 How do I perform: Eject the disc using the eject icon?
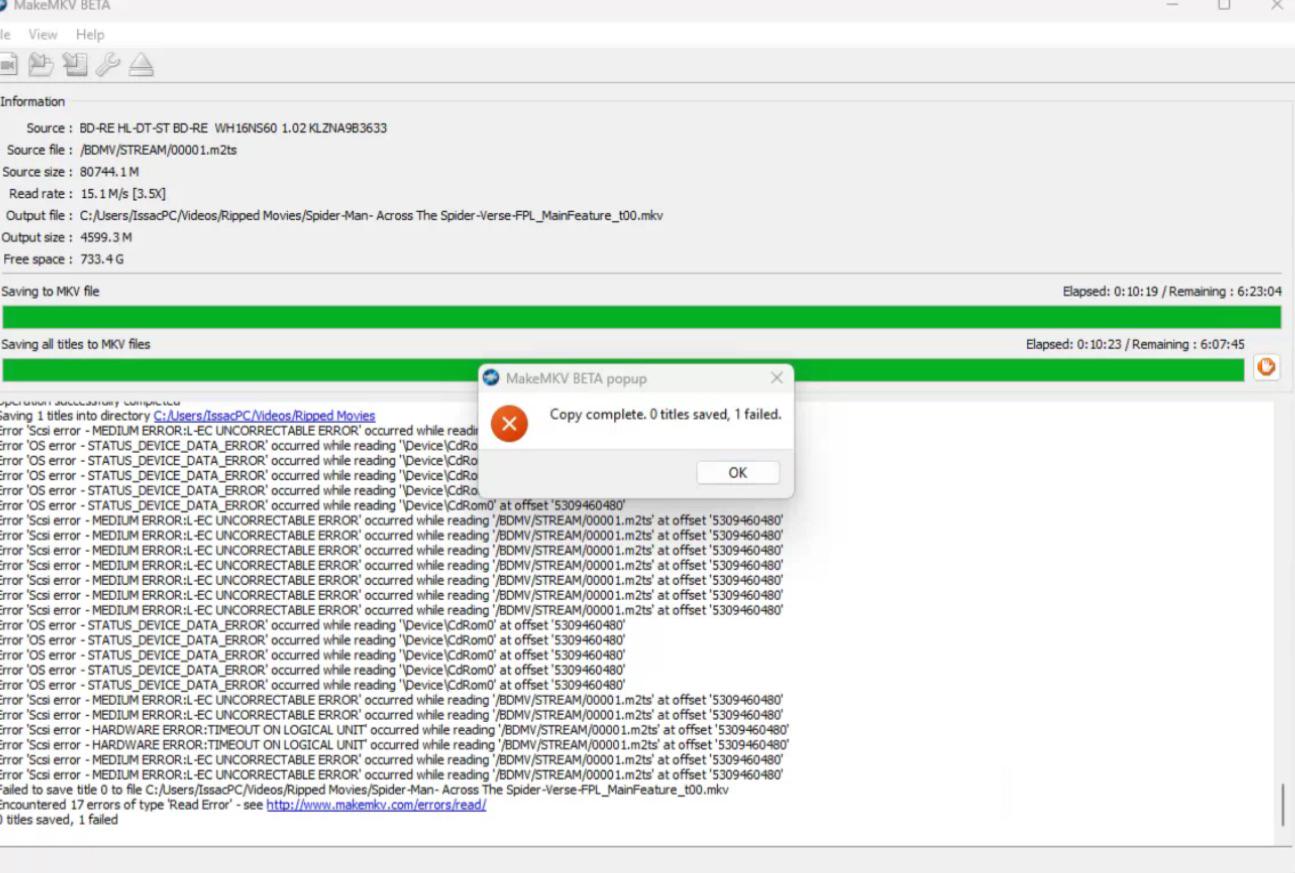(x=141, y=65)
